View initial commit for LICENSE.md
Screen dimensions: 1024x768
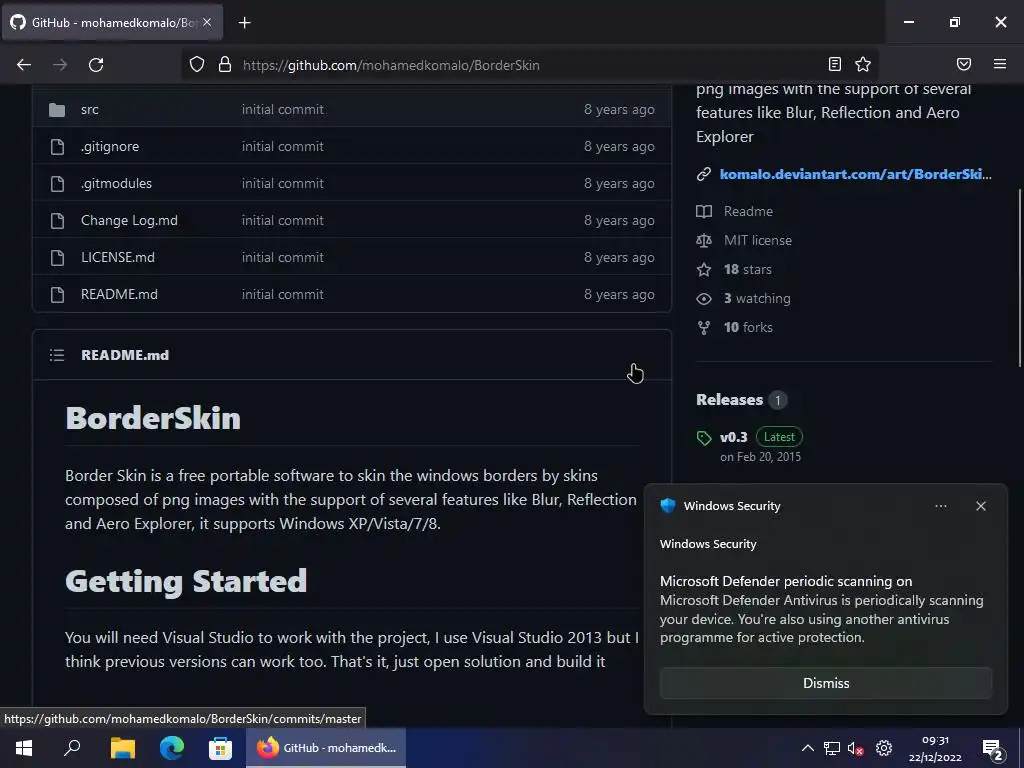[x=283, y=257]
